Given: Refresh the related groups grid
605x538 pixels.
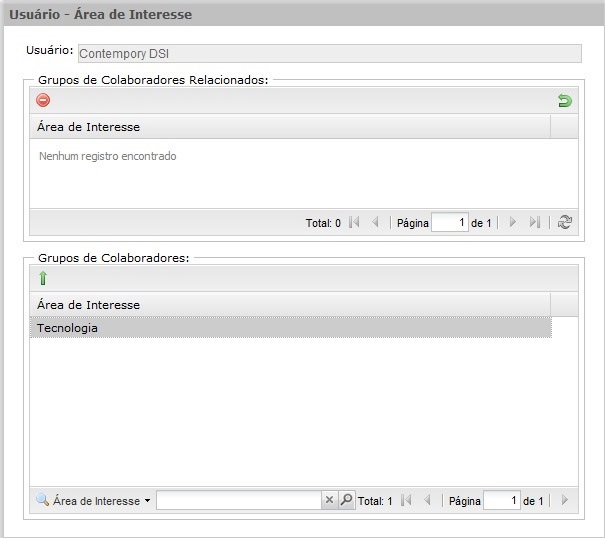Looking at the screenshot, I should tap(565, 223).
